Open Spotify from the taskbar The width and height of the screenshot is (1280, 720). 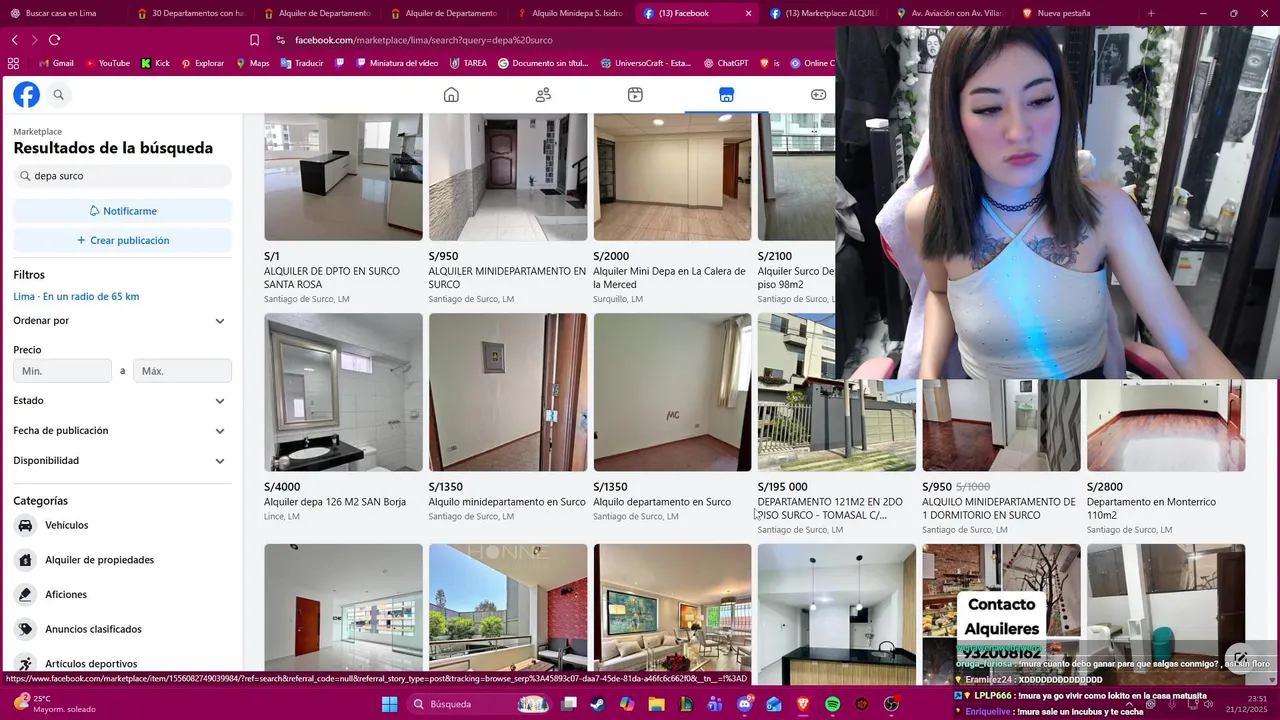point(833,704)
